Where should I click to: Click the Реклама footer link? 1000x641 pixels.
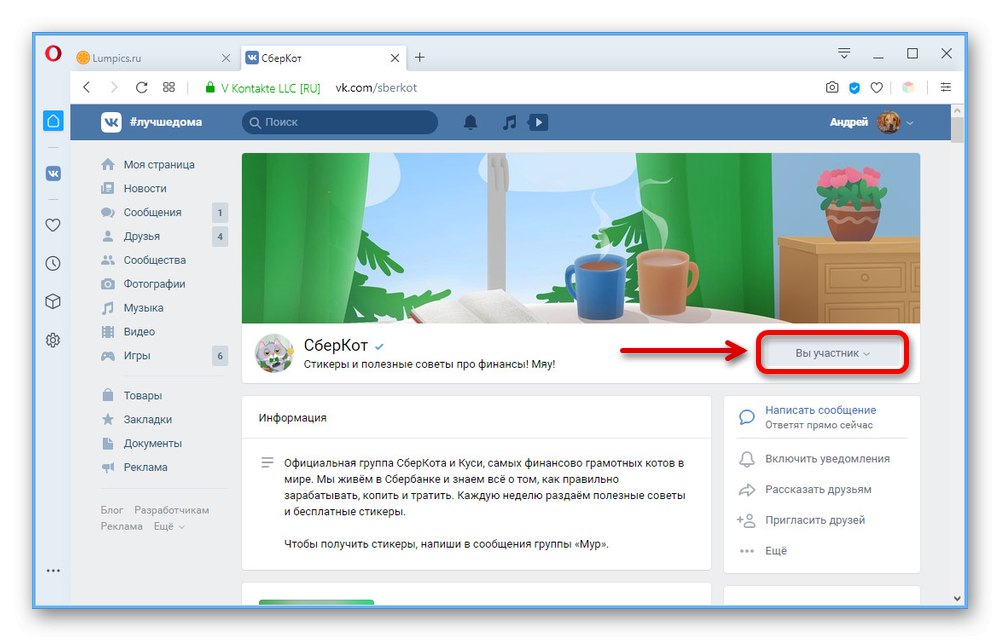pos(121,526)
